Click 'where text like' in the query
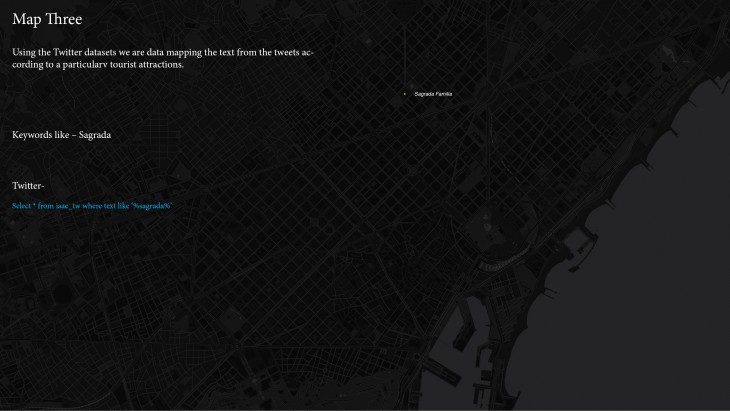730x411 pixels. coord(105,205)
